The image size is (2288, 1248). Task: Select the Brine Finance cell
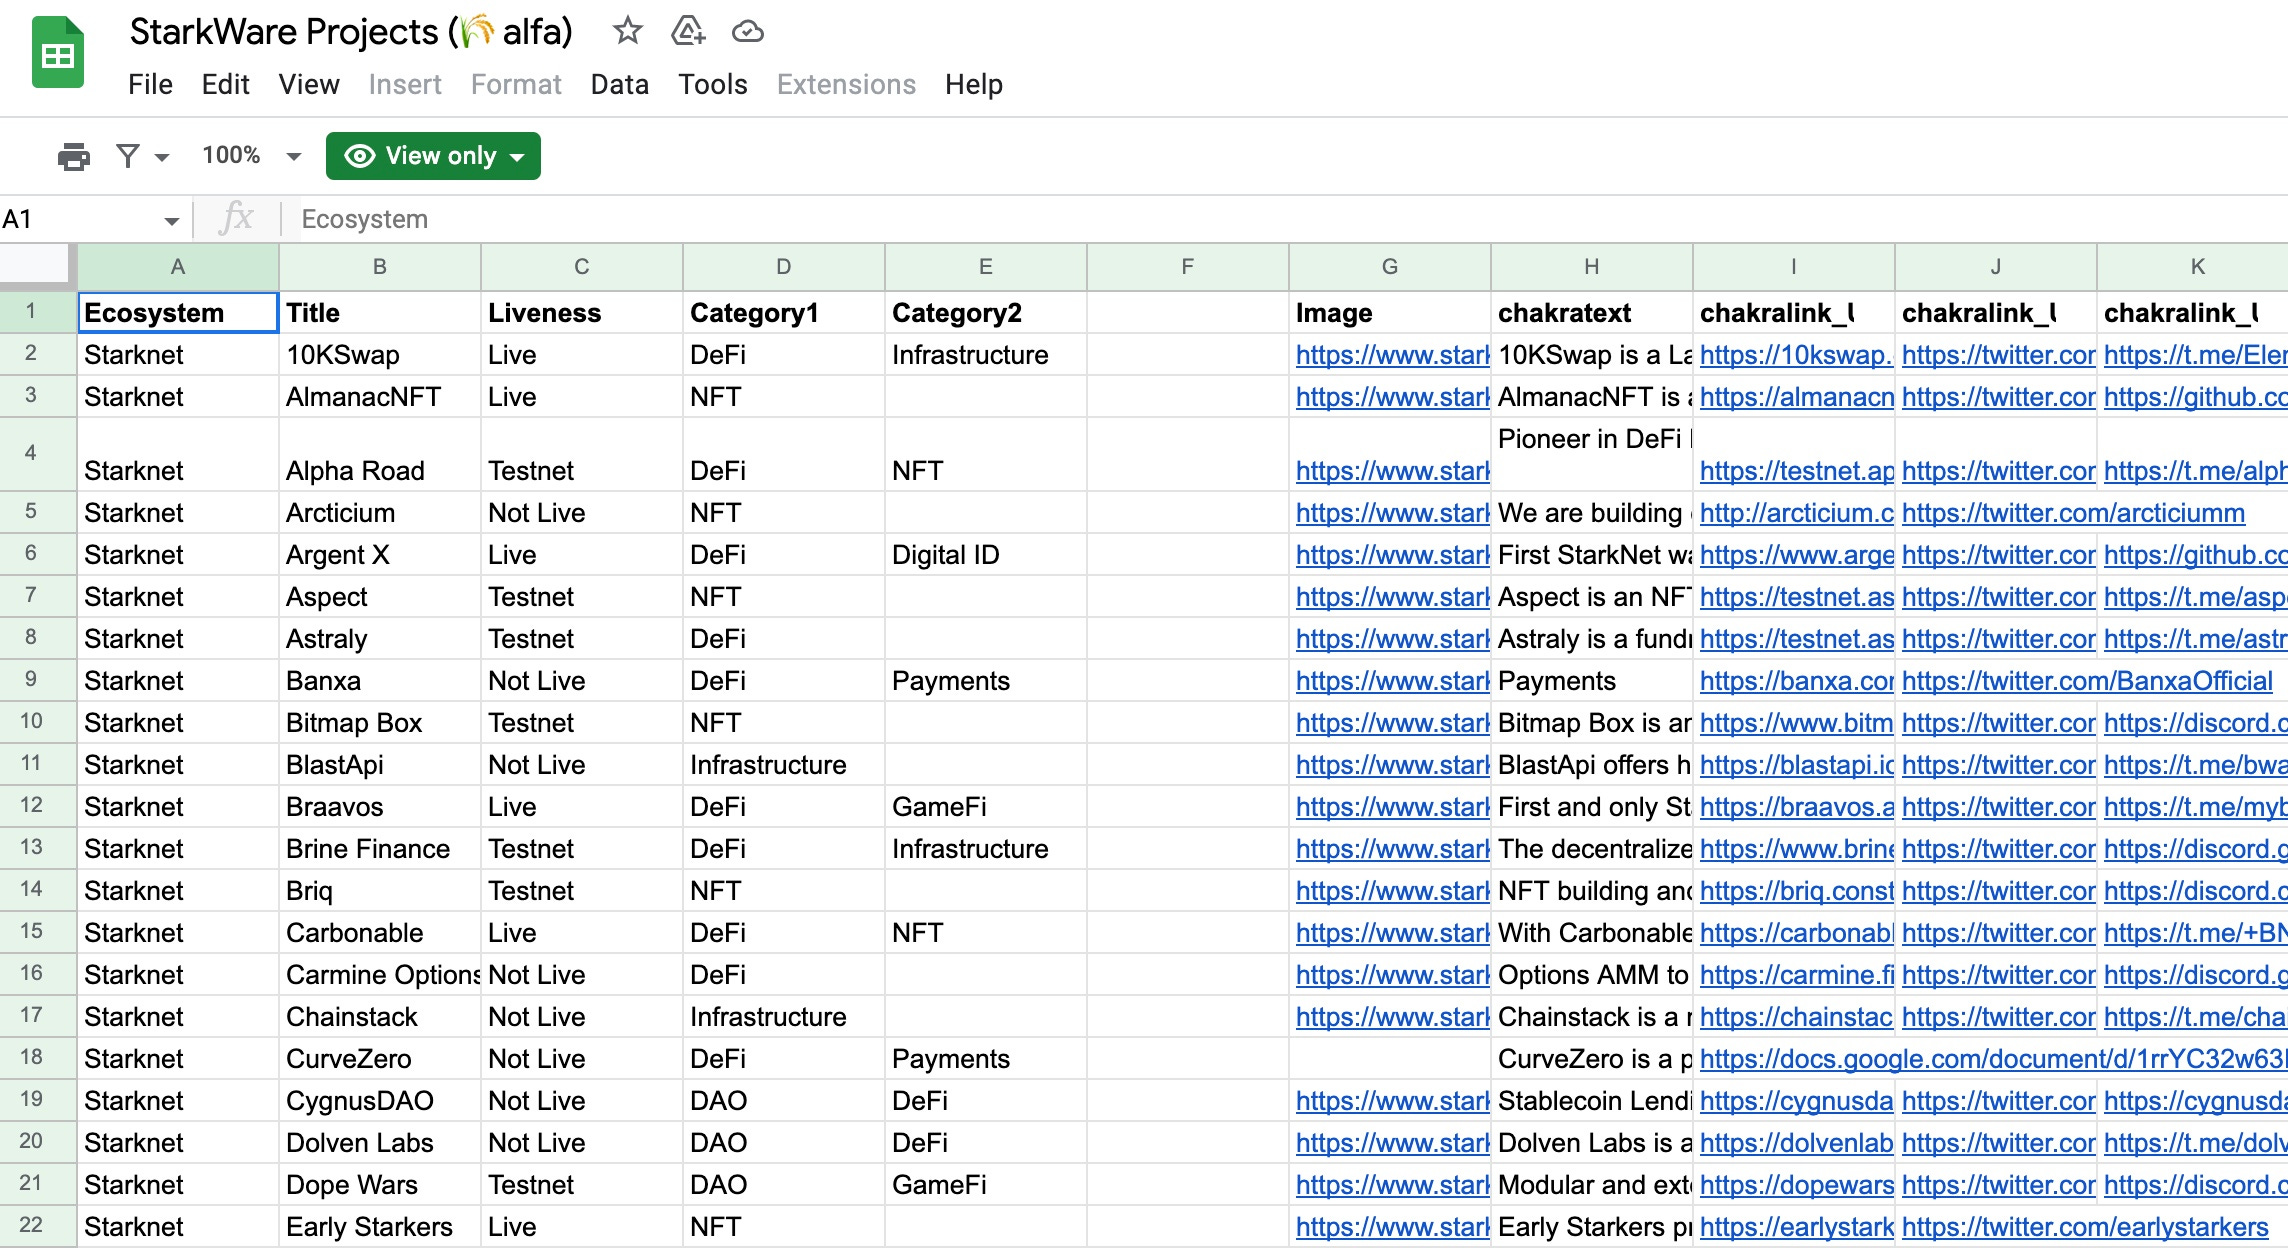(x=380, y=849)
